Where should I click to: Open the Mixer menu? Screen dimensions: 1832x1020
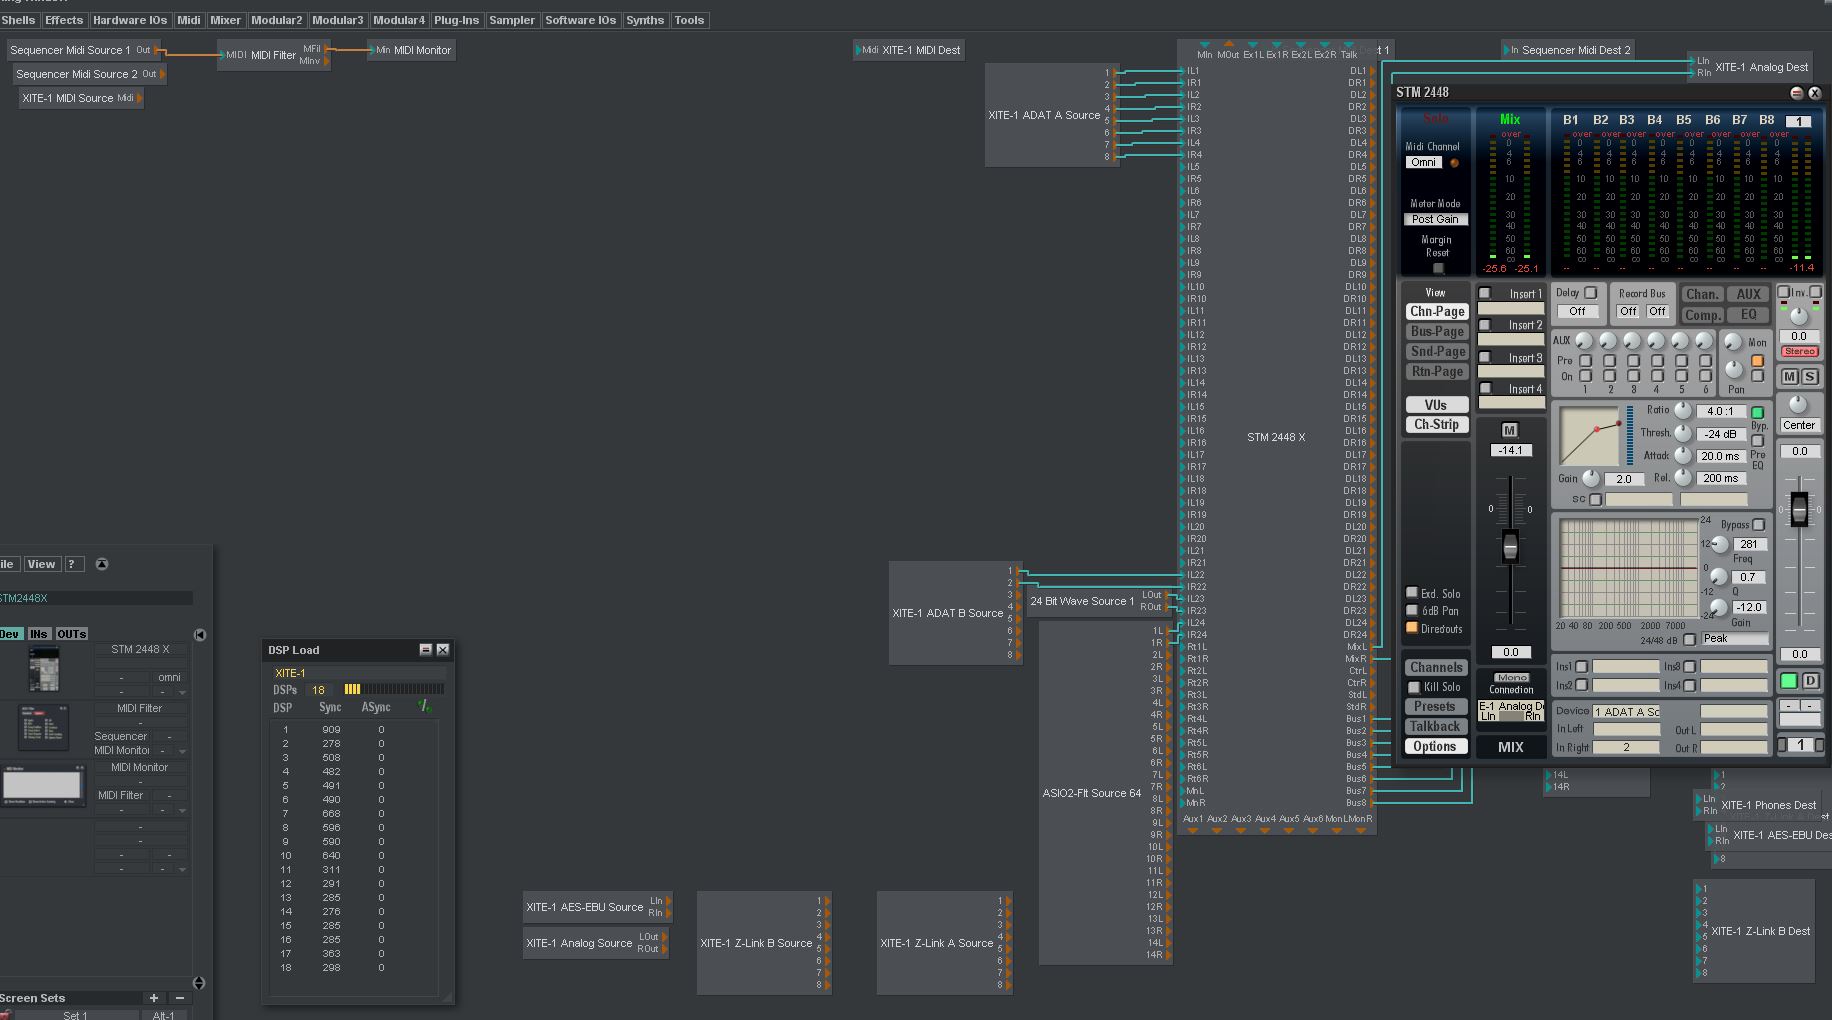[225, 20]
